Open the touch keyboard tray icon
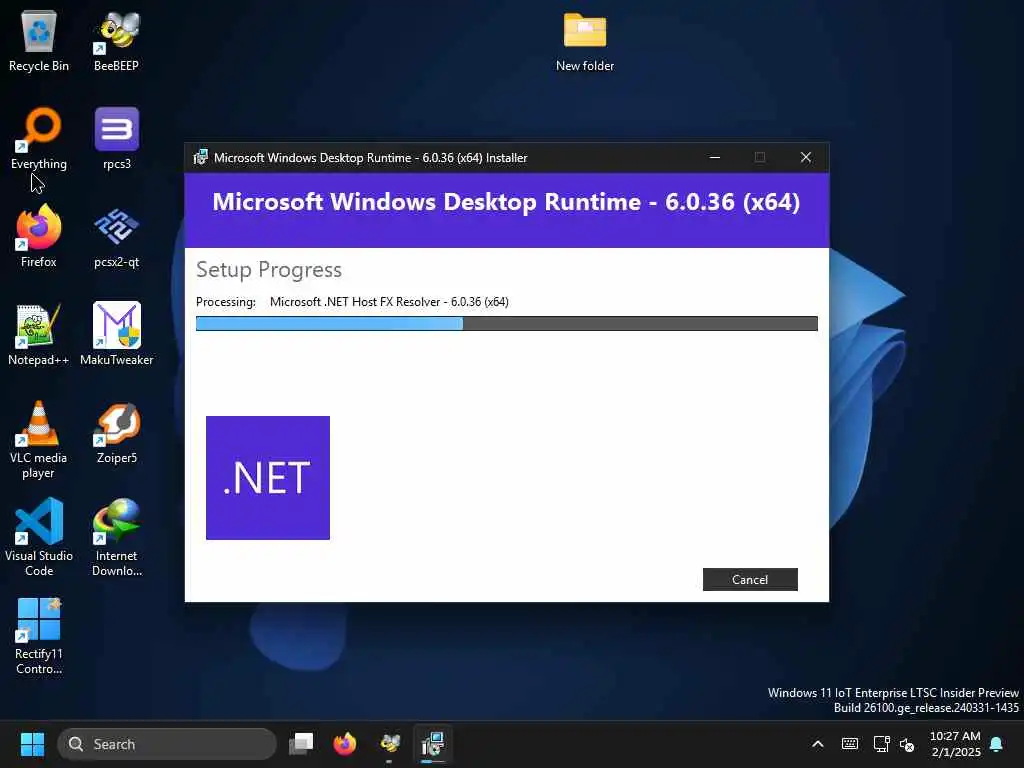Image resolution: width=1024 pixels, height=768 pixels. click(850, 744)
